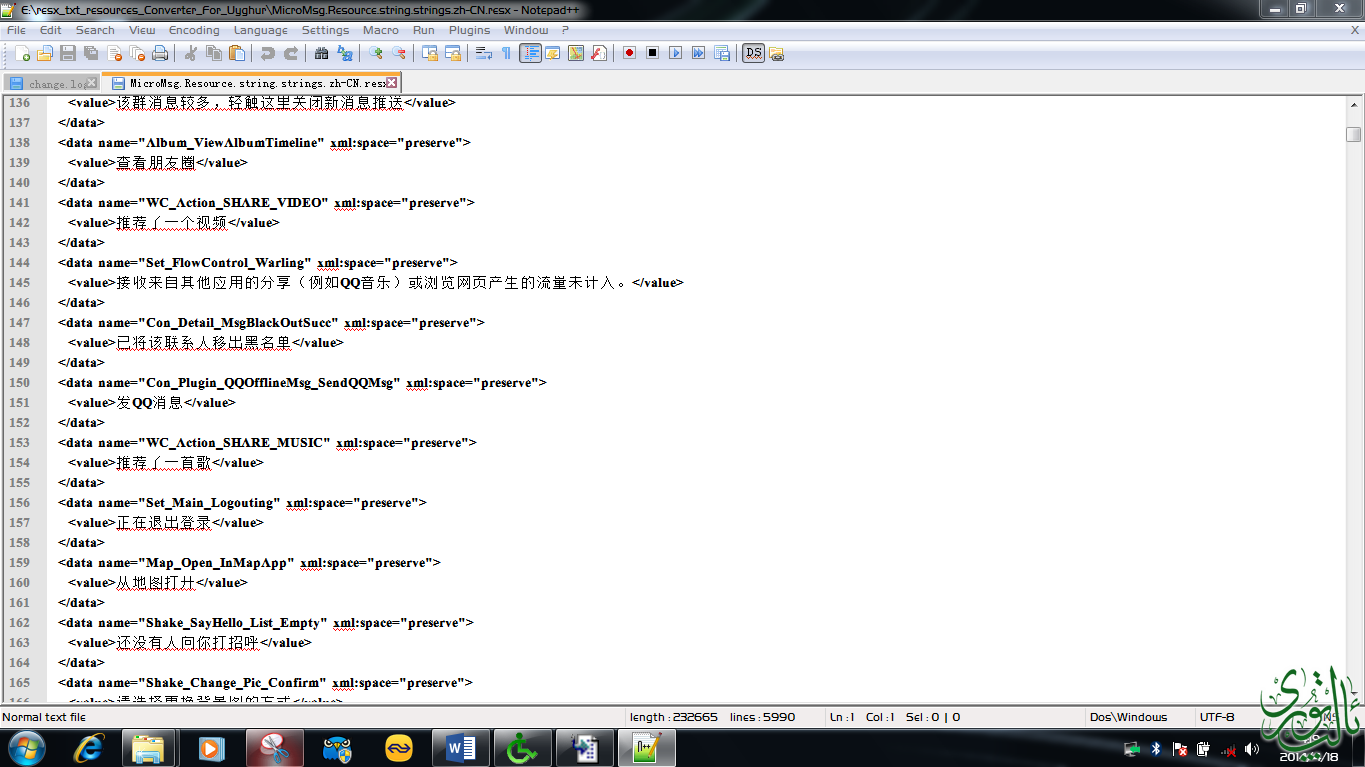Open the File menu
The image size is (1365, 767).
pos(16,30)
